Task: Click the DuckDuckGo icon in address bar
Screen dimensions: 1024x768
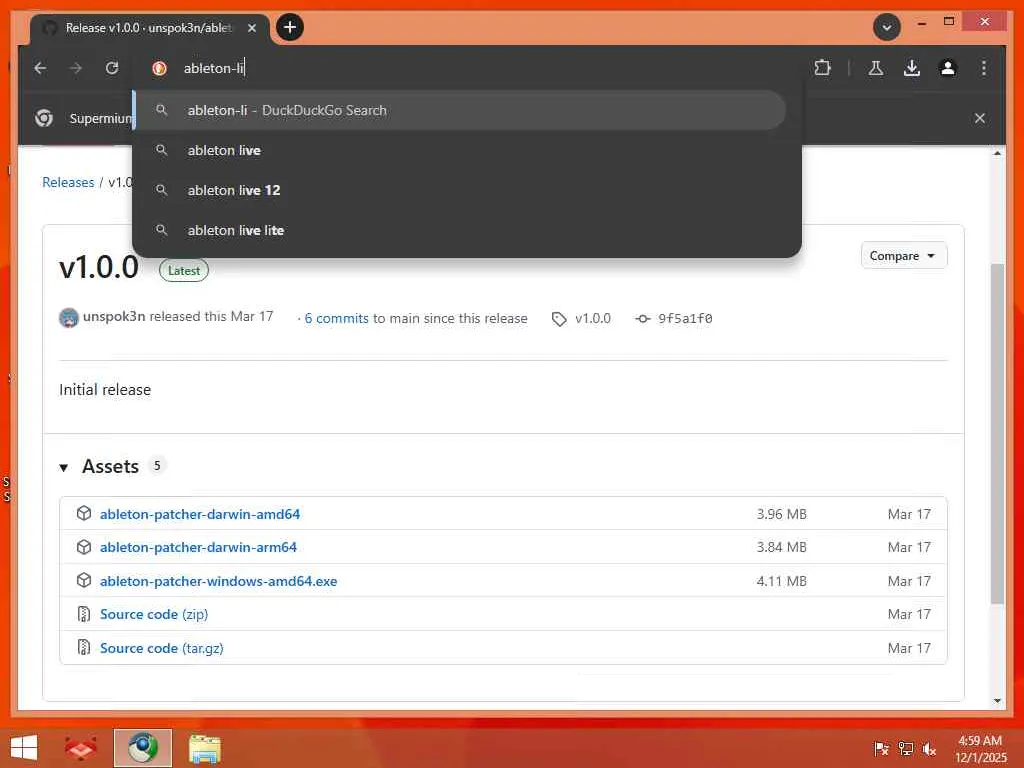Action: (159, 68)
